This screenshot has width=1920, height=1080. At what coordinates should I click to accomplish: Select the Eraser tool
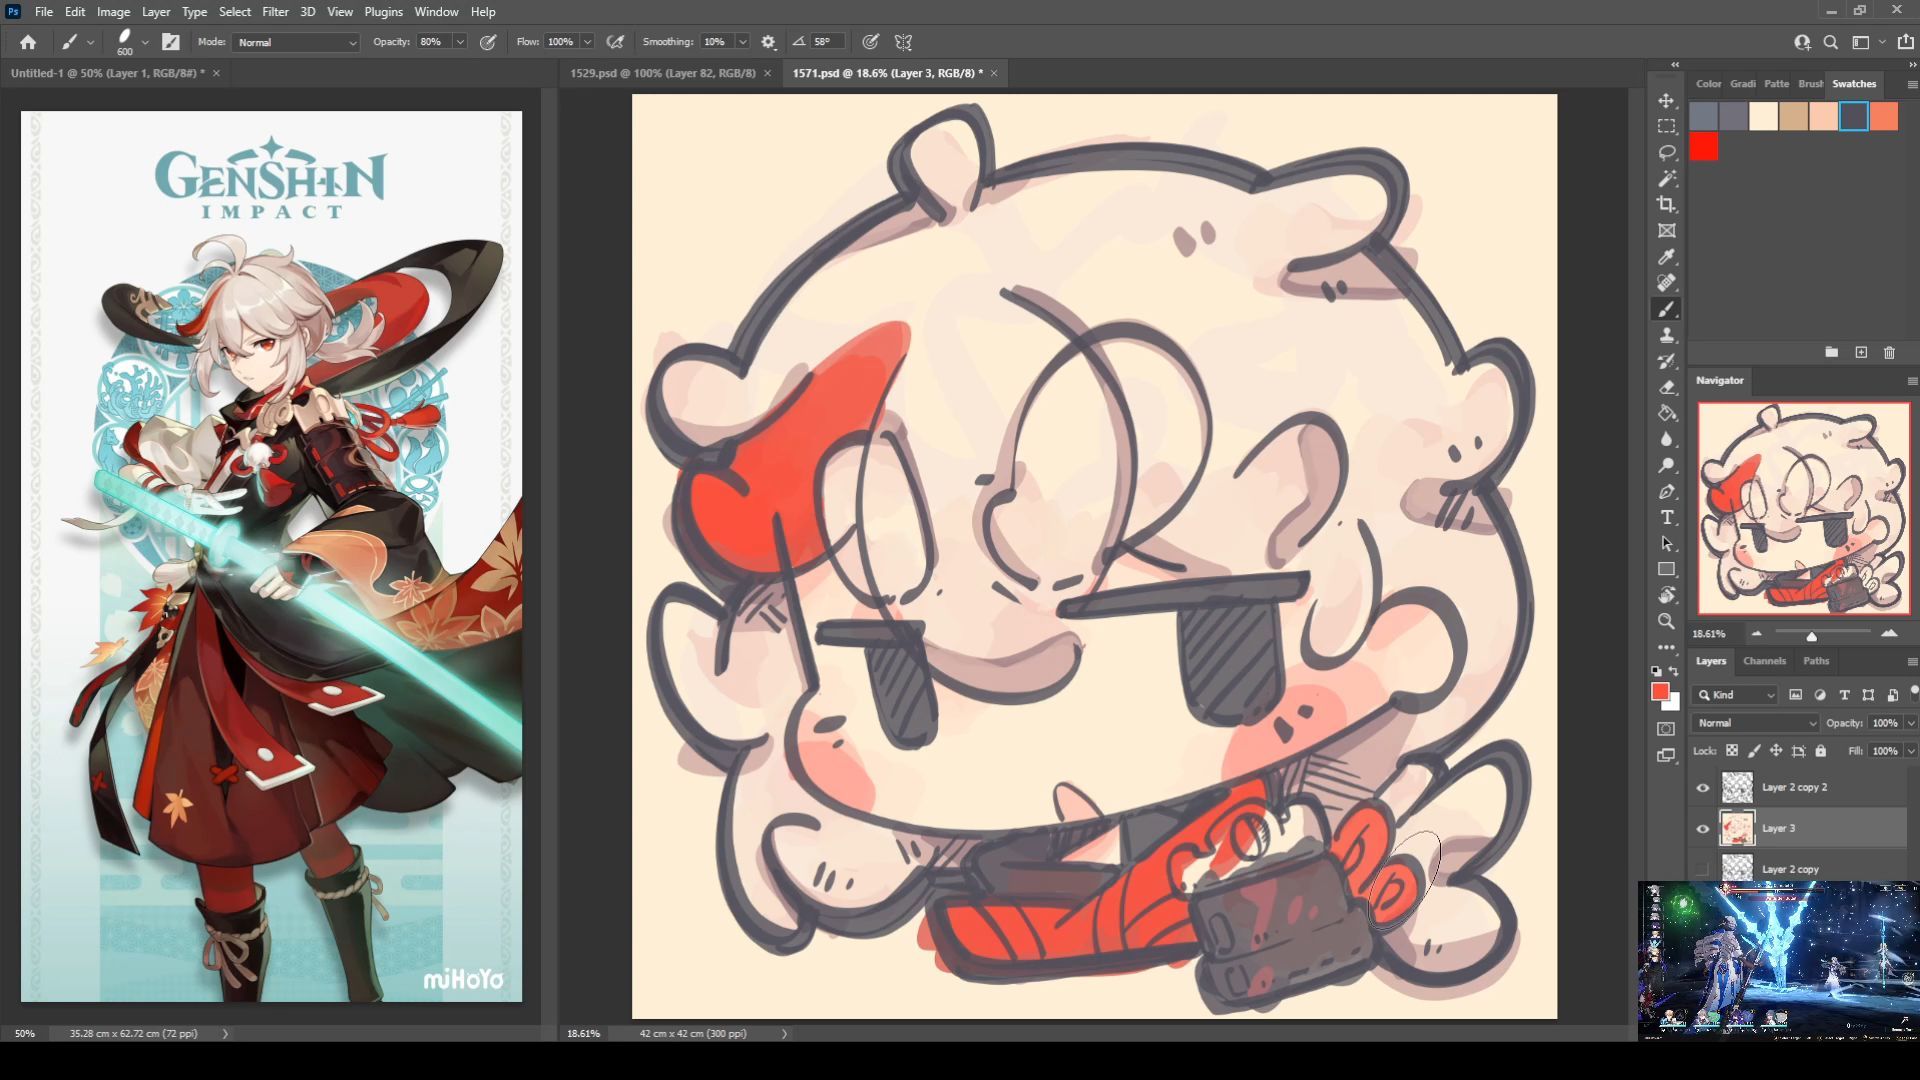click(1666, 387)
